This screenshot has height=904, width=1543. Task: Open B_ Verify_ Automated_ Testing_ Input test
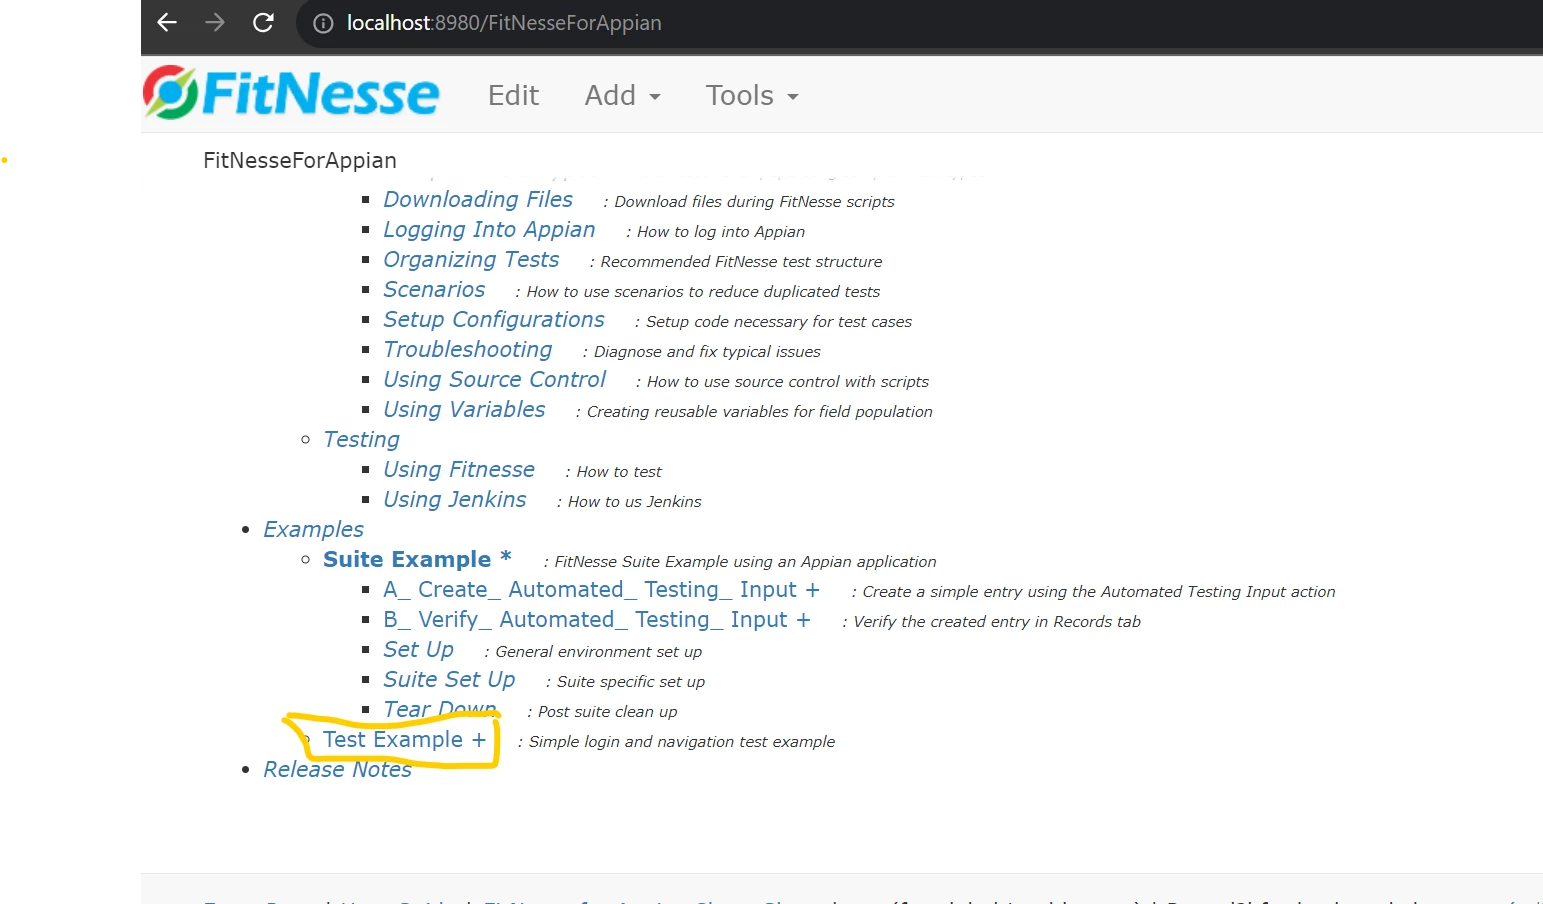597,620
